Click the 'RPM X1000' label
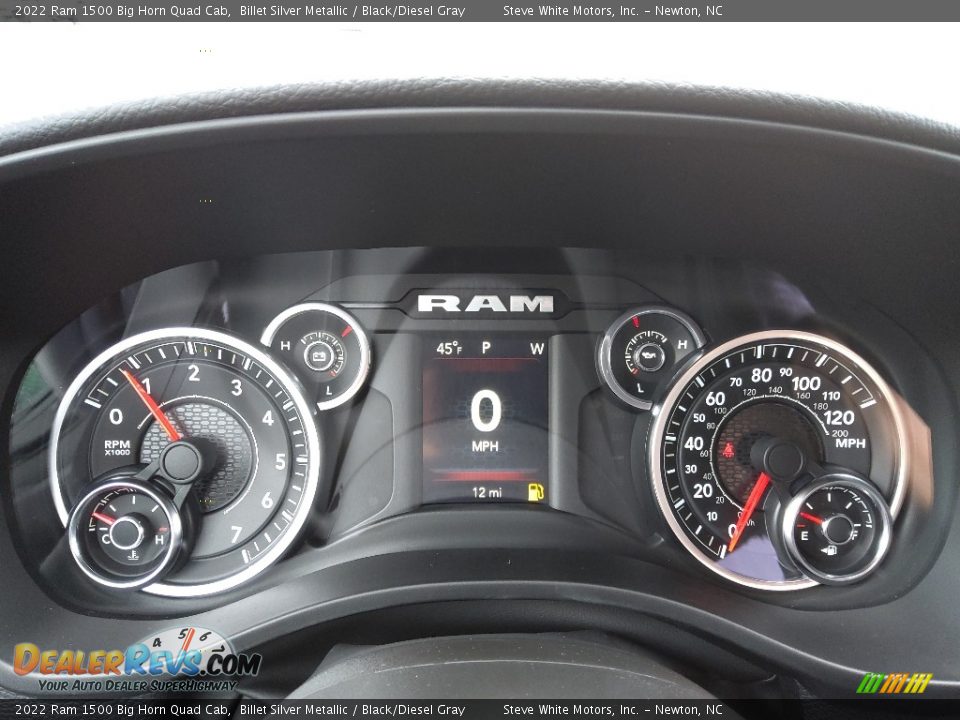The height and width of the screenshot is (720, 960). (x=117, y=448)
